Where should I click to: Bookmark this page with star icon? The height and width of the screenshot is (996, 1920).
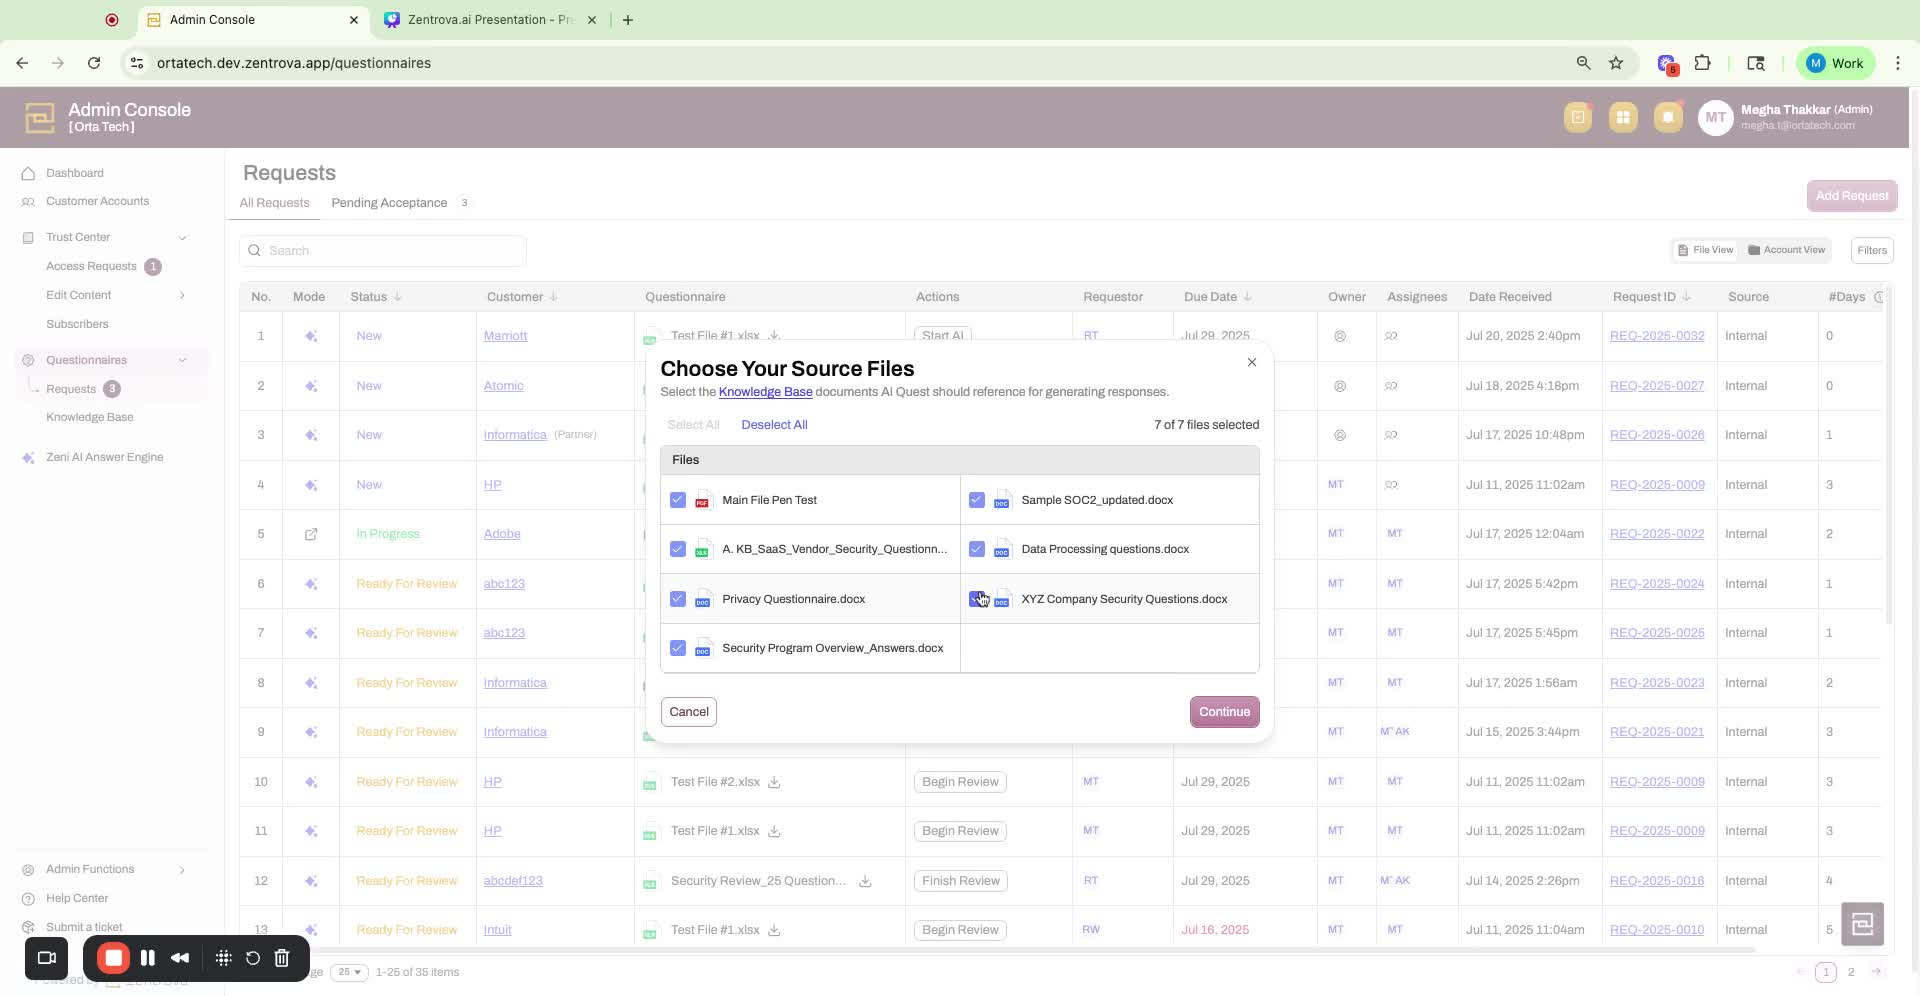(x=1616, y=63)
